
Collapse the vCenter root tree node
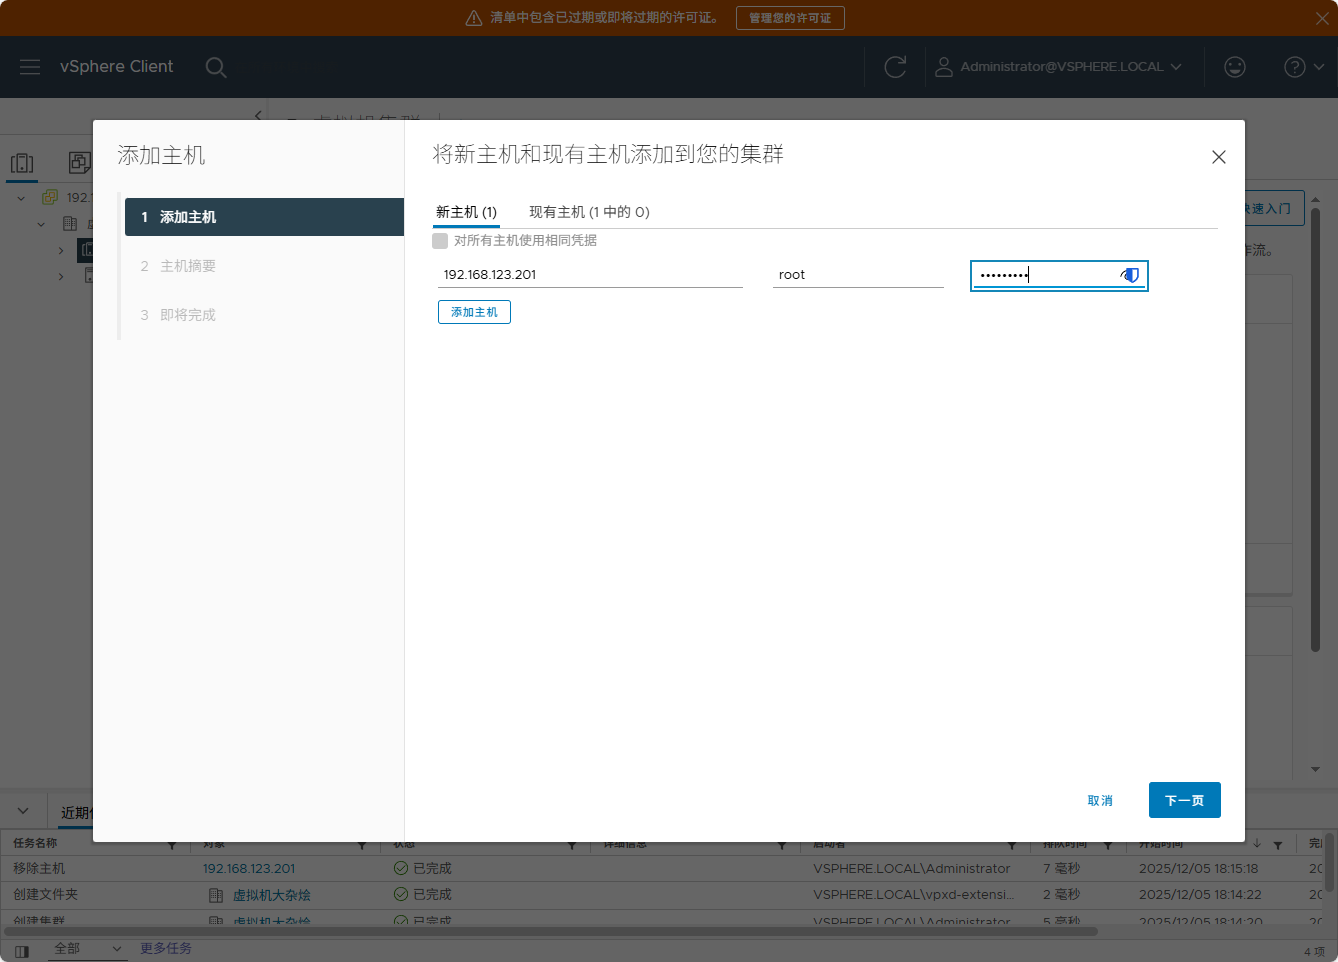22,198
